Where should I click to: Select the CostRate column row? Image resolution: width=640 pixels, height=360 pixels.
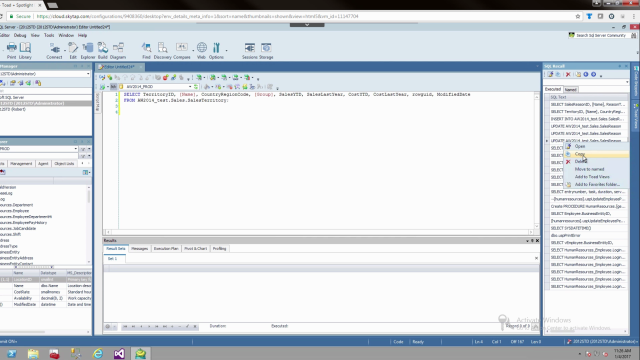pos(46,292)
